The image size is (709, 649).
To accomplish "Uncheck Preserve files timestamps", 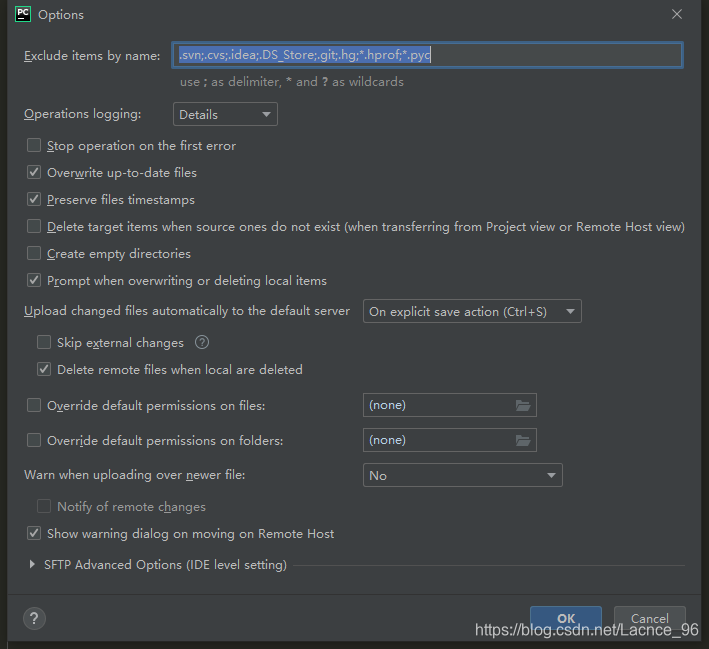I will coord(34,199).
